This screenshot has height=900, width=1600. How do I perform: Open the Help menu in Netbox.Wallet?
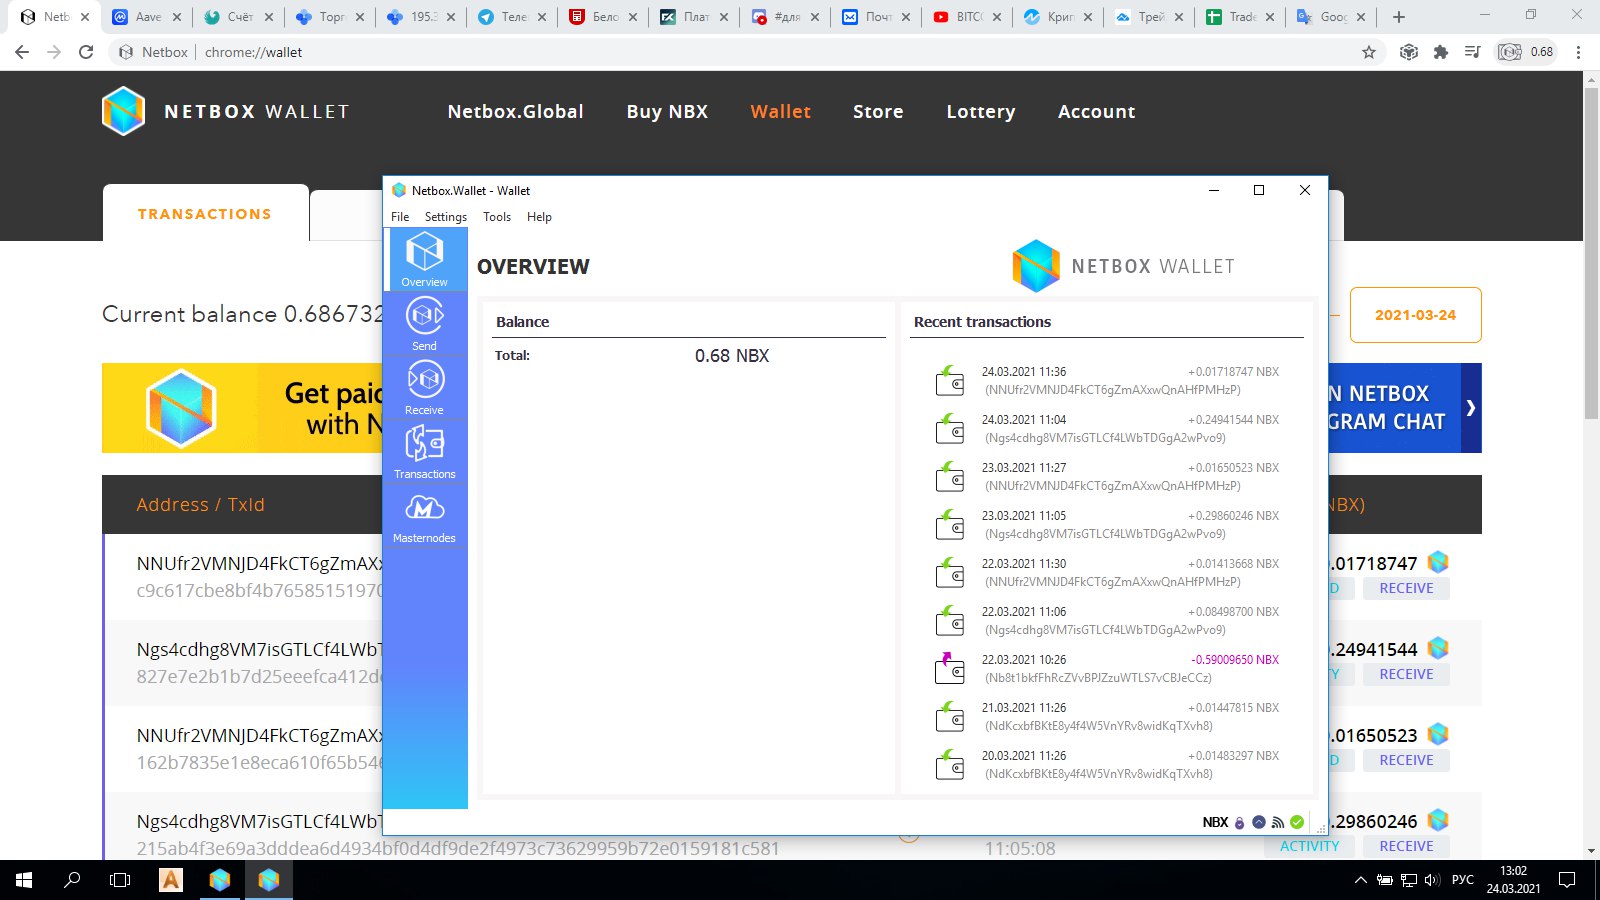539,217
